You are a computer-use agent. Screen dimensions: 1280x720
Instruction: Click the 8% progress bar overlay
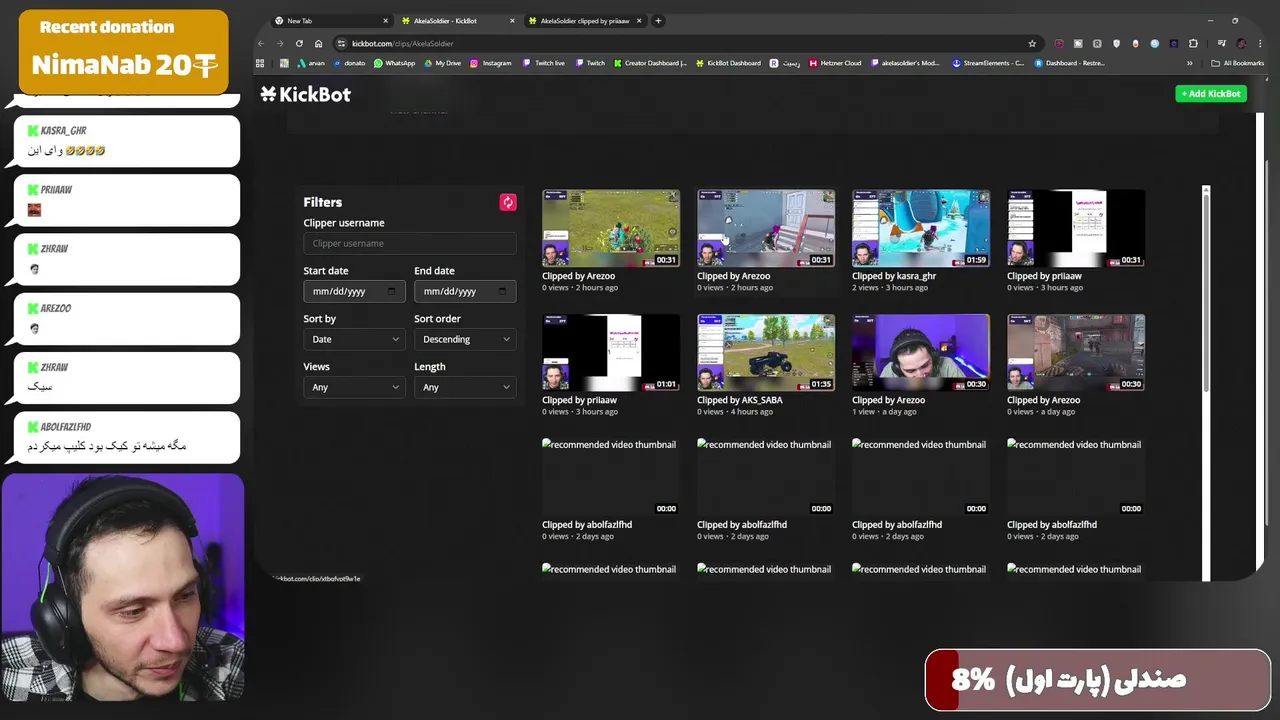point(1098,680)
